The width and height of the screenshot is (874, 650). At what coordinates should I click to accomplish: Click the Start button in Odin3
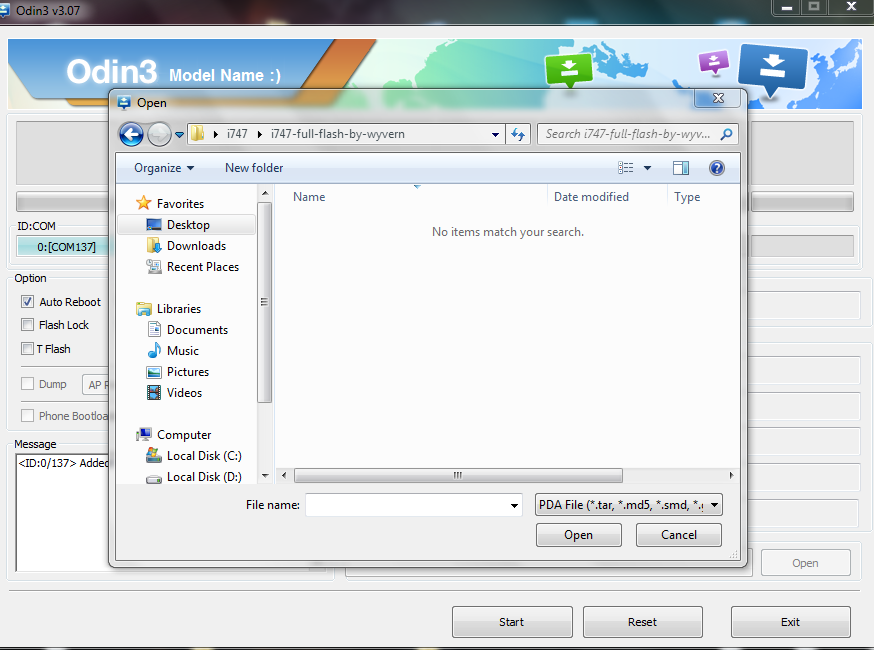pos(512,622)
